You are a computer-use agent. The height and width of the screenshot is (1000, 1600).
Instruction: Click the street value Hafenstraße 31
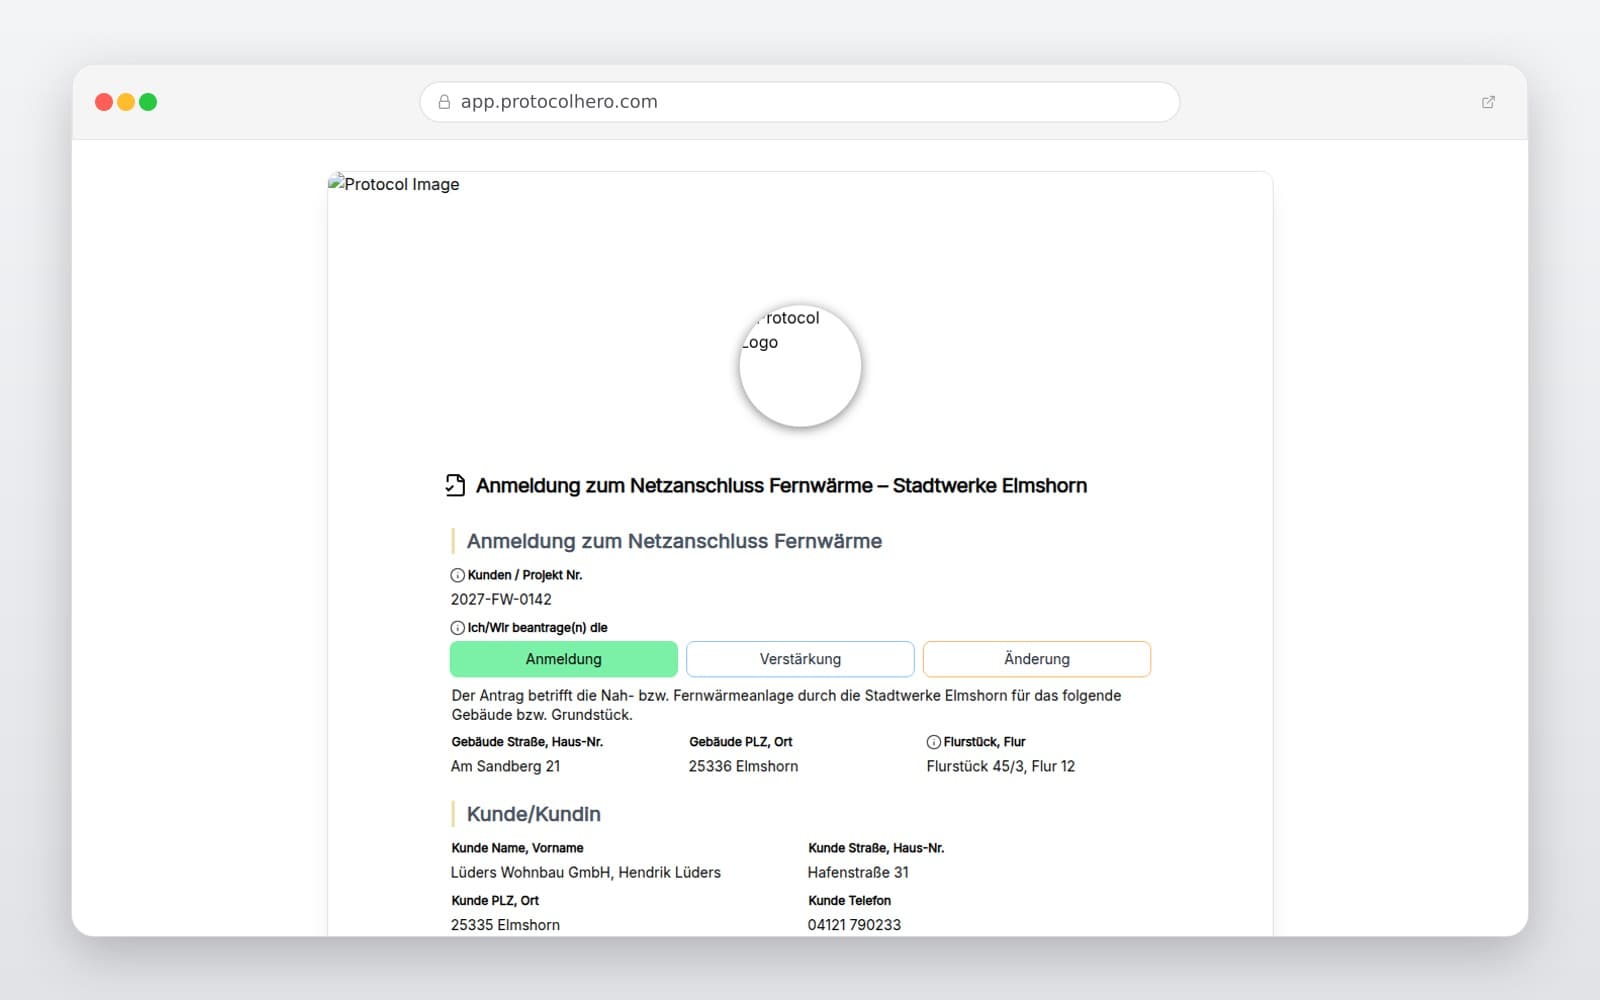858,872
